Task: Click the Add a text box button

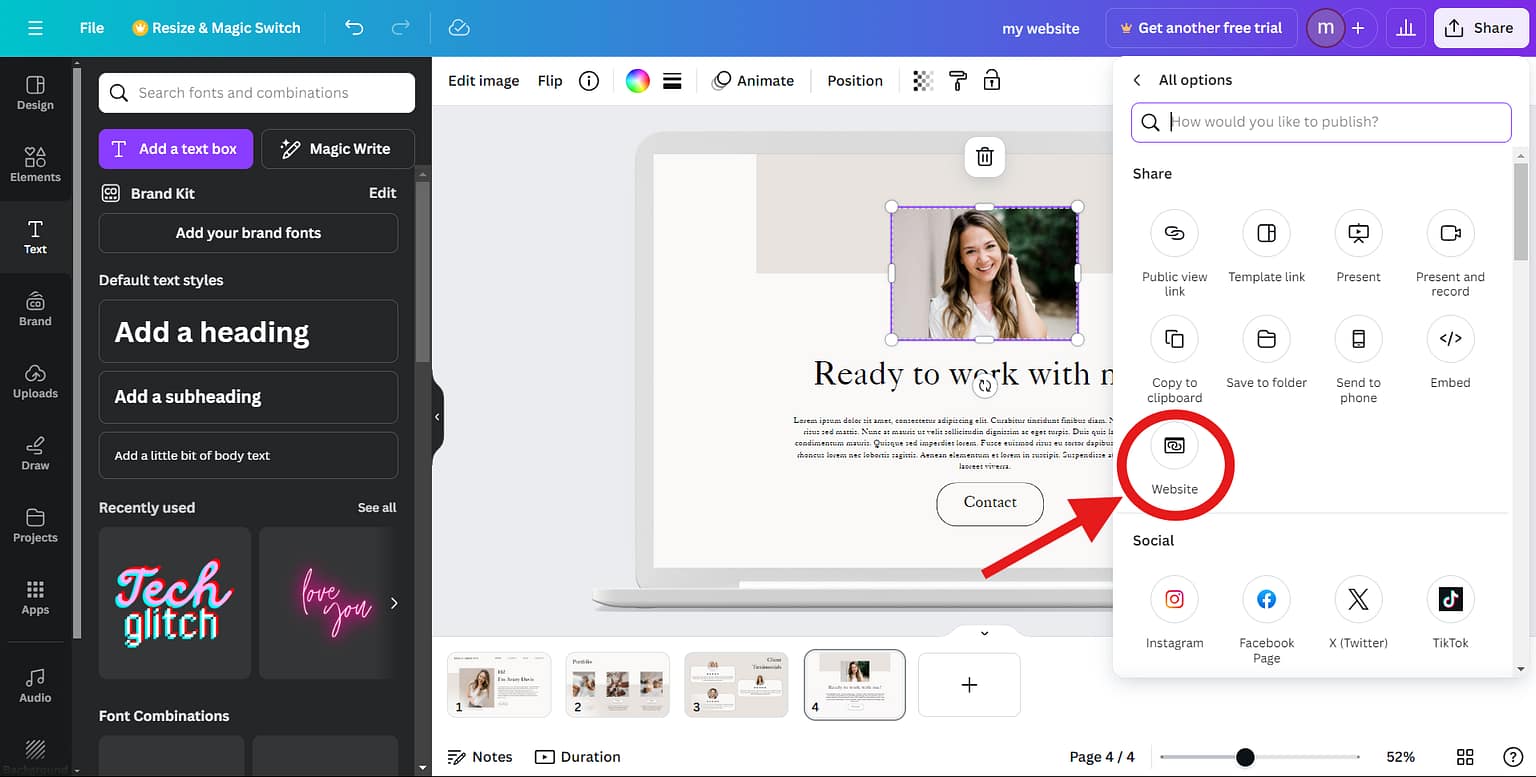Action: point(175,148)
